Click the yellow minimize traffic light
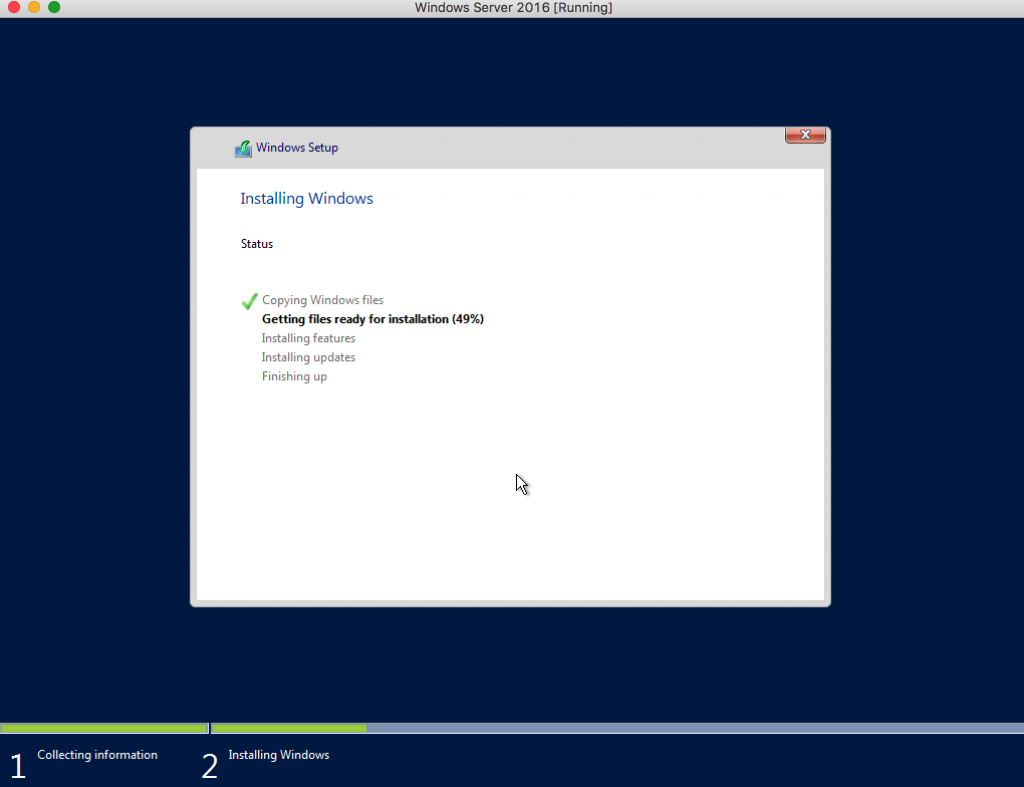This screenshot has width=1024, height=787. pyautogui.click(x=33, y=7)
